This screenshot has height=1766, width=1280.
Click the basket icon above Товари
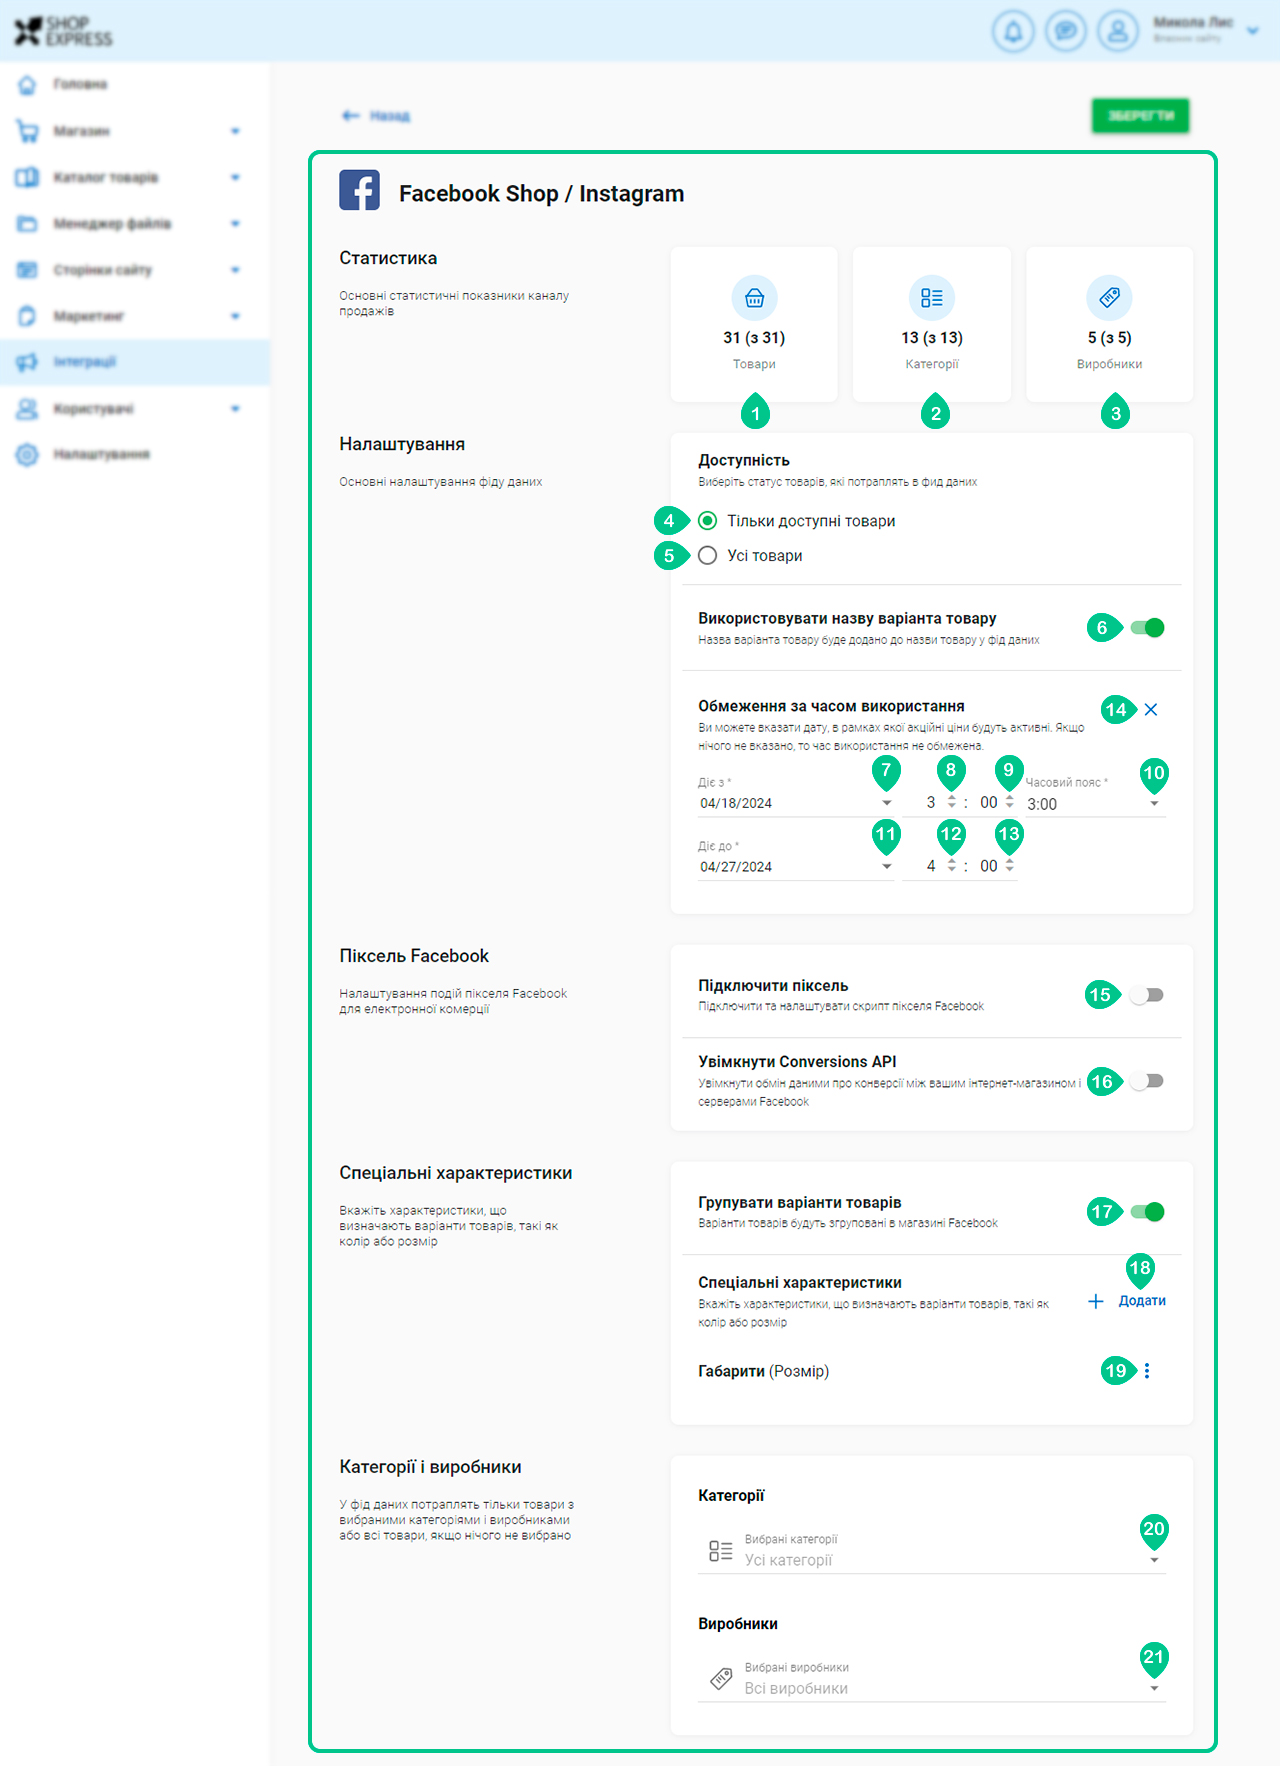(754, 298)
